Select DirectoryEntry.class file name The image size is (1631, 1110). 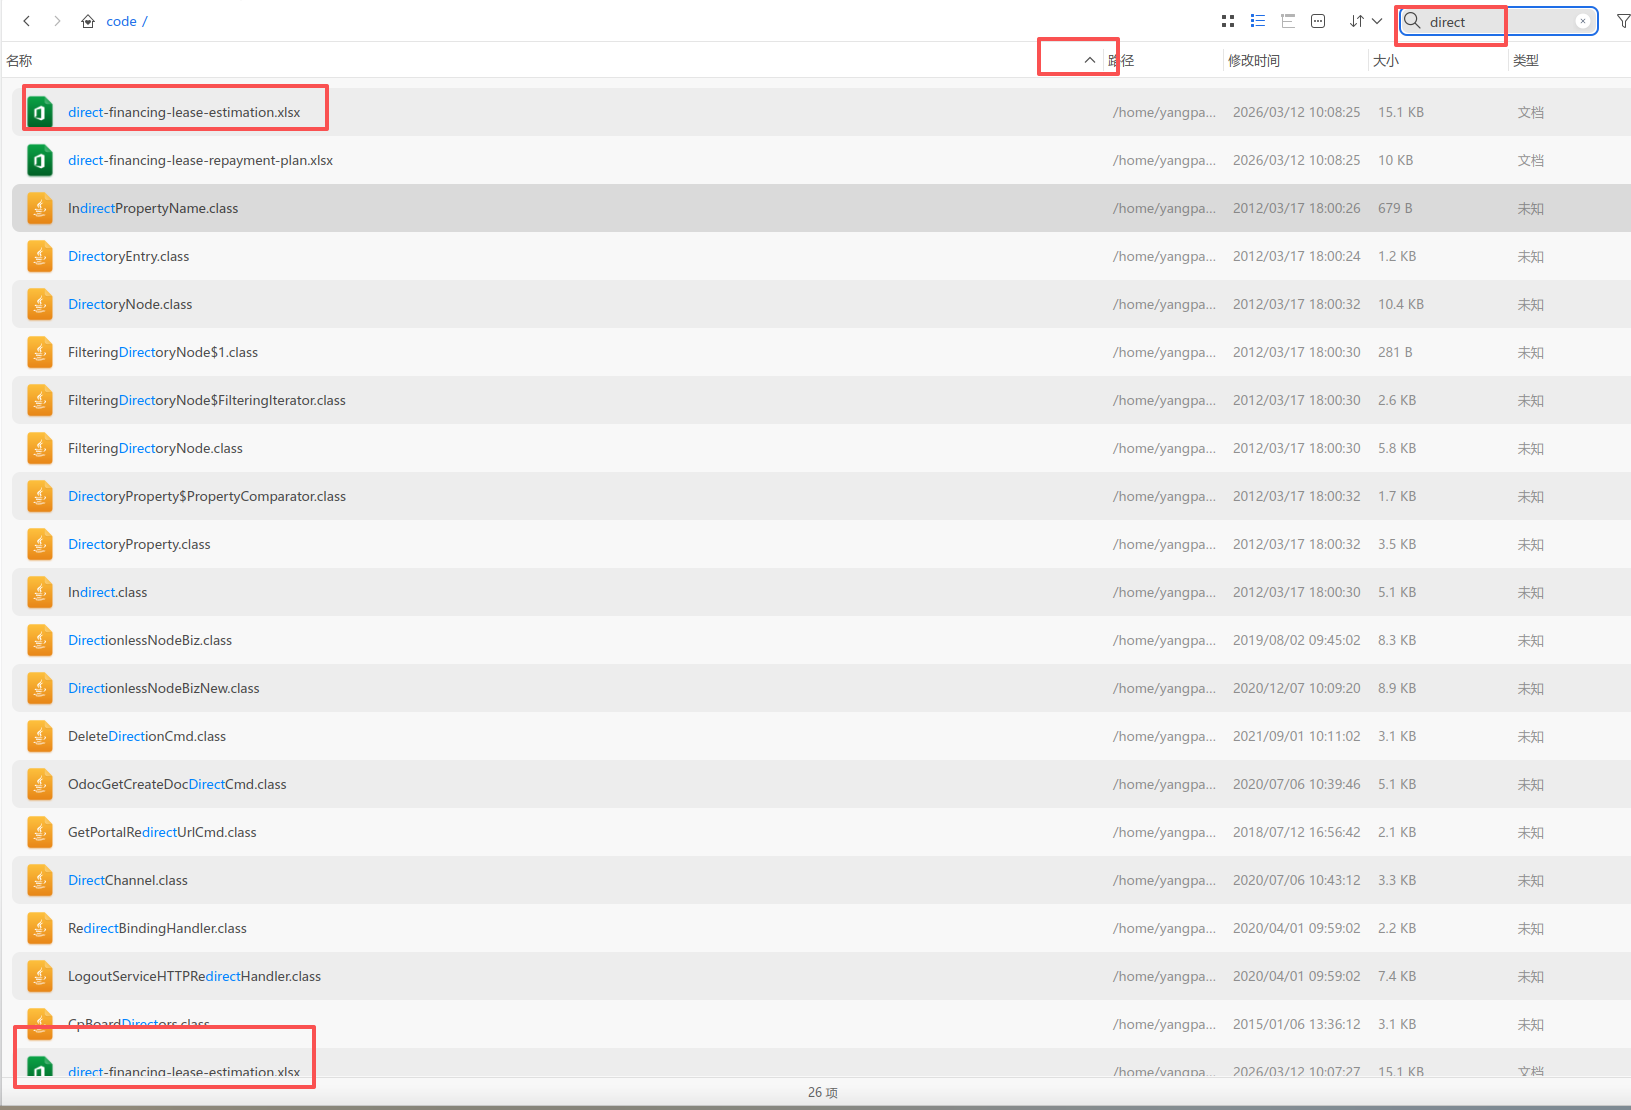[x=128, y=256]
